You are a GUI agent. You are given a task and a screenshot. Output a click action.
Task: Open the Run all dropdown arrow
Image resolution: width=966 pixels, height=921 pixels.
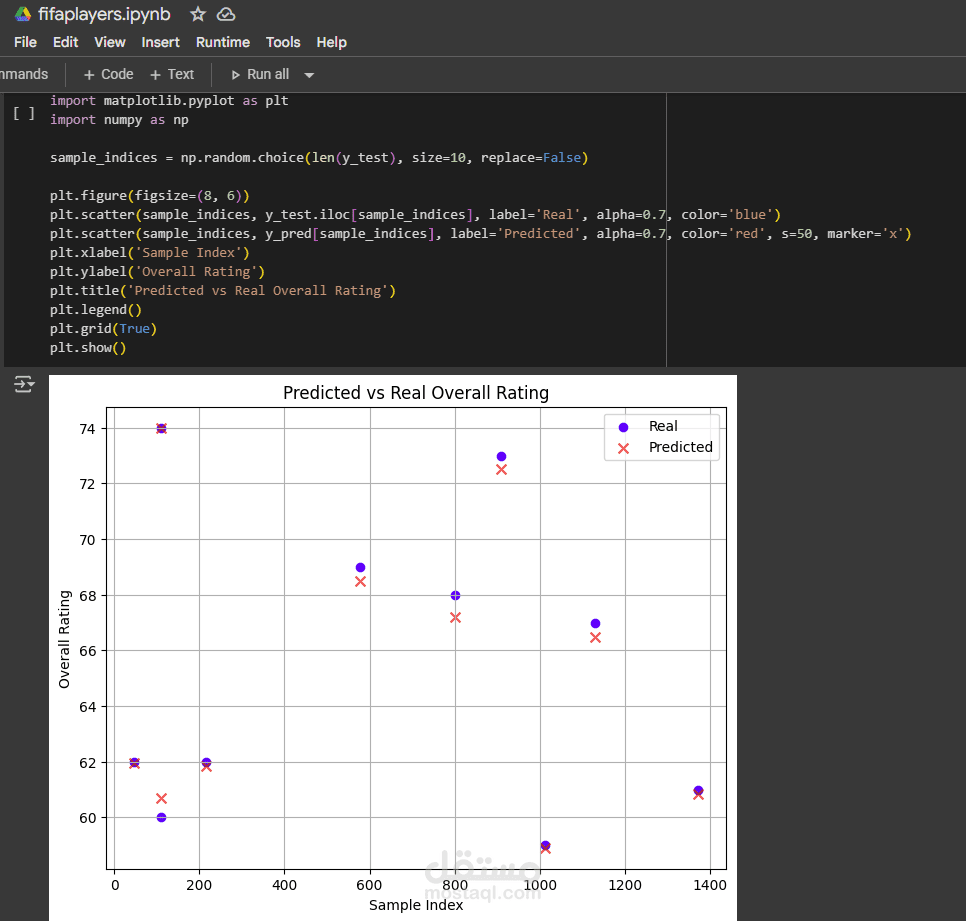pyautogui.click(x=308, y=74)
